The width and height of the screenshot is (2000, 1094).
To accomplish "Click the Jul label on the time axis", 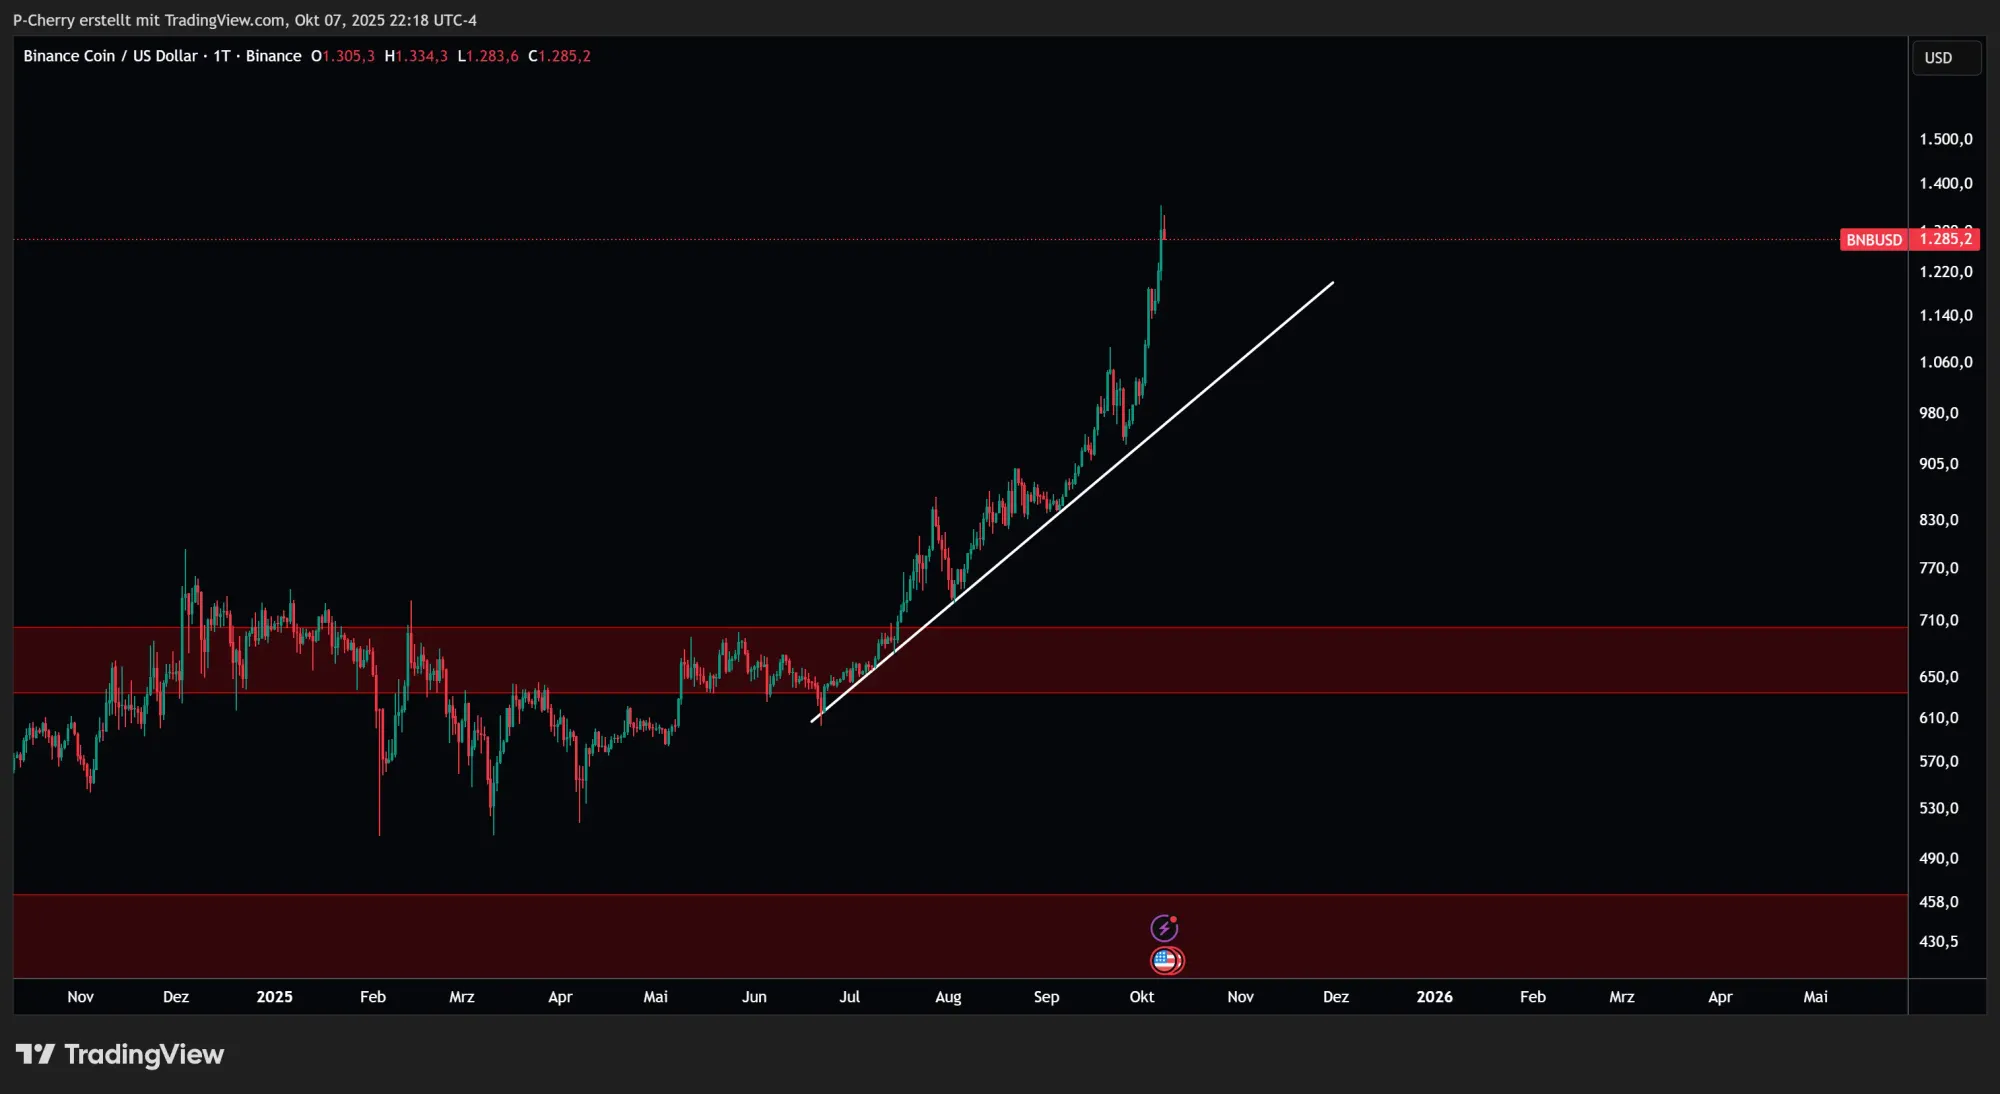I will coord(849,997).
